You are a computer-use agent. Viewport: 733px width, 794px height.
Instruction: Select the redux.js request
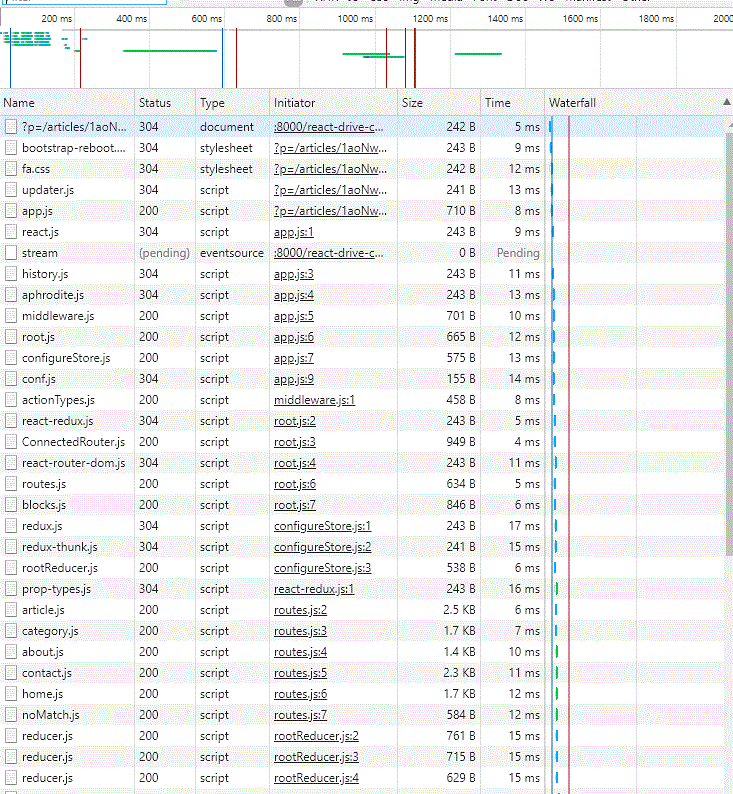362,526
